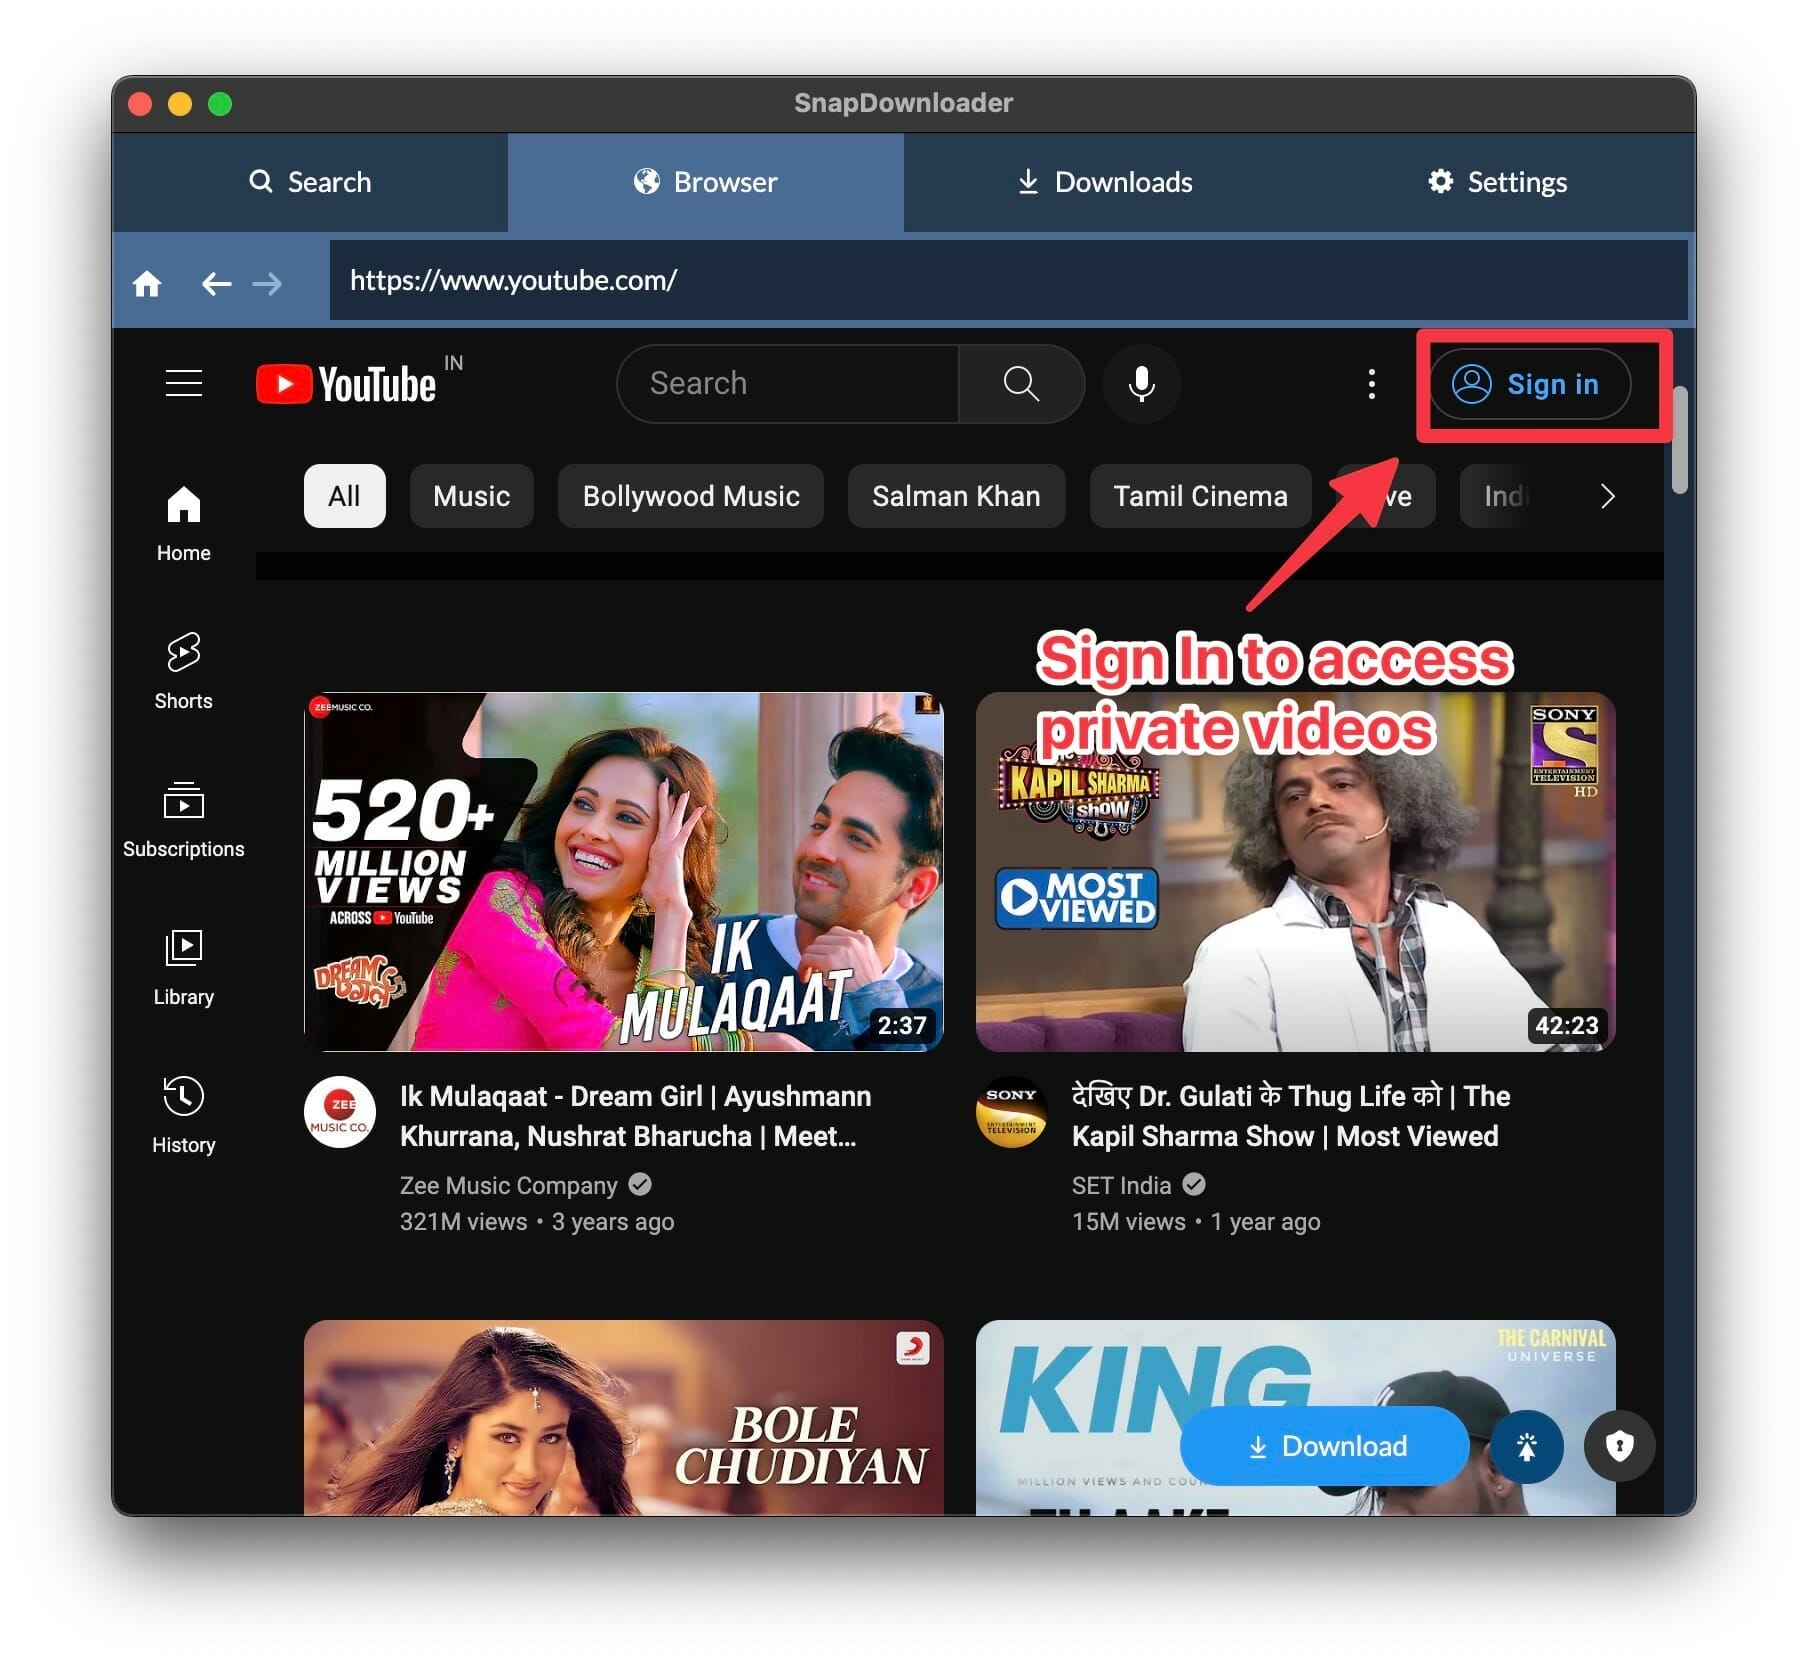Open Shorts from the sidebar
1808x1664 pixels.
(x=183, y=653)
